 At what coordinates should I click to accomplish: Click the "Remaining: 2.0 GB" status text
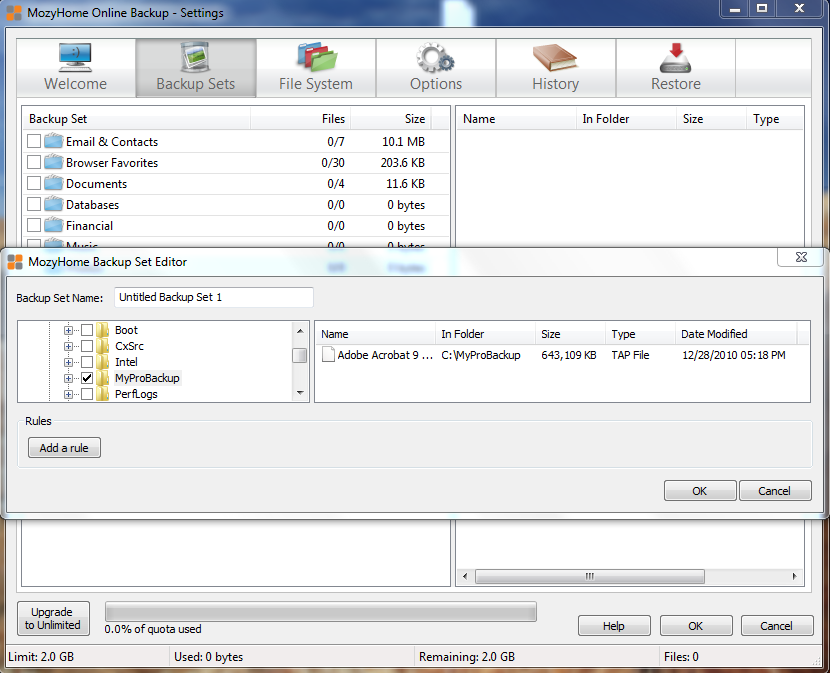[x=466, y=657]
